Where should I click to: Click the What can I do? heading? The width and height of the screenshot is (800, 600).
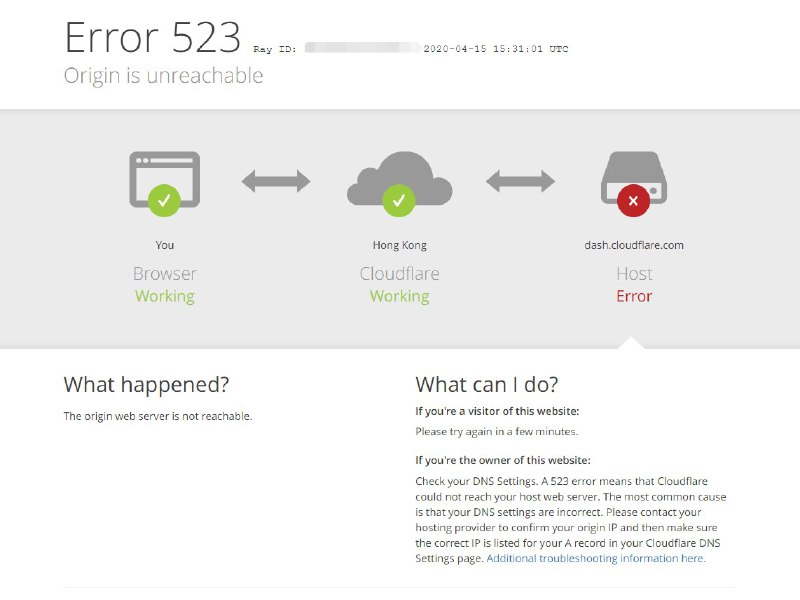tap(487, 385)
